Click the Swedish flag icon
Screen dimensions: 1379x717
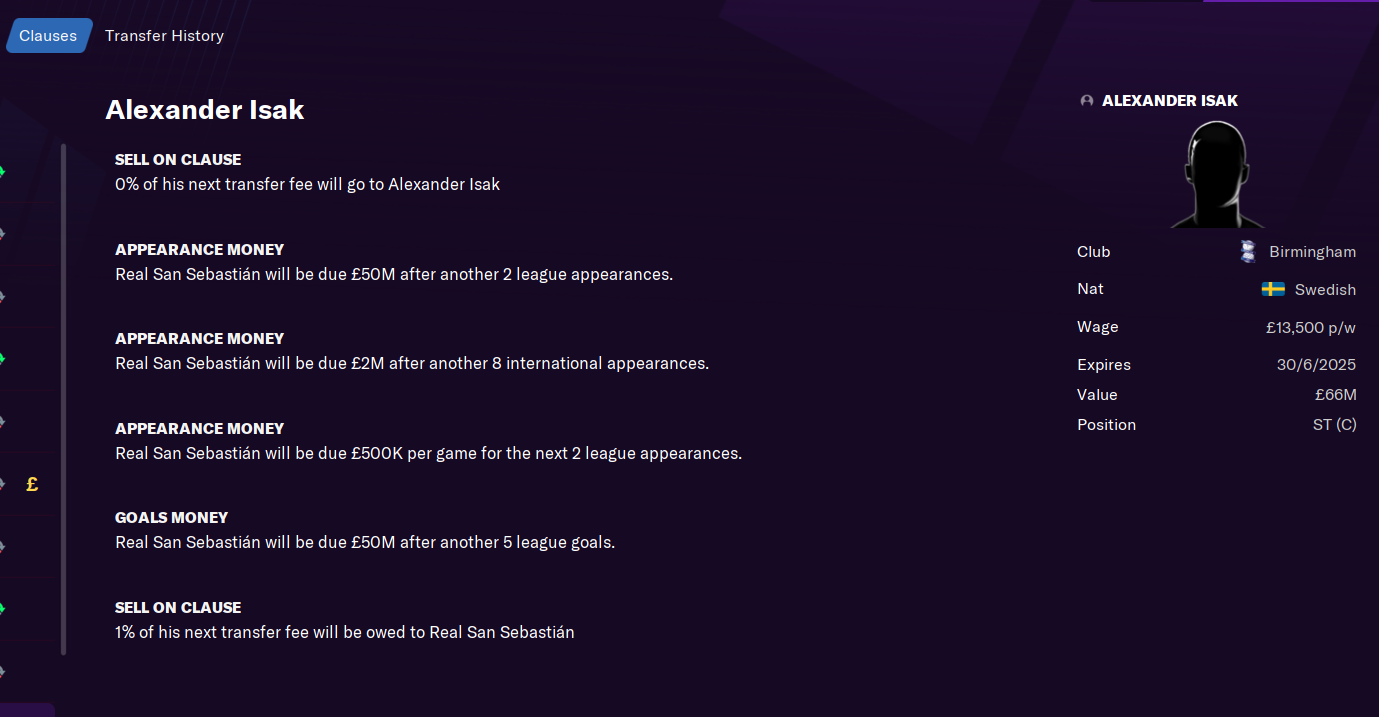point(1273,290)
